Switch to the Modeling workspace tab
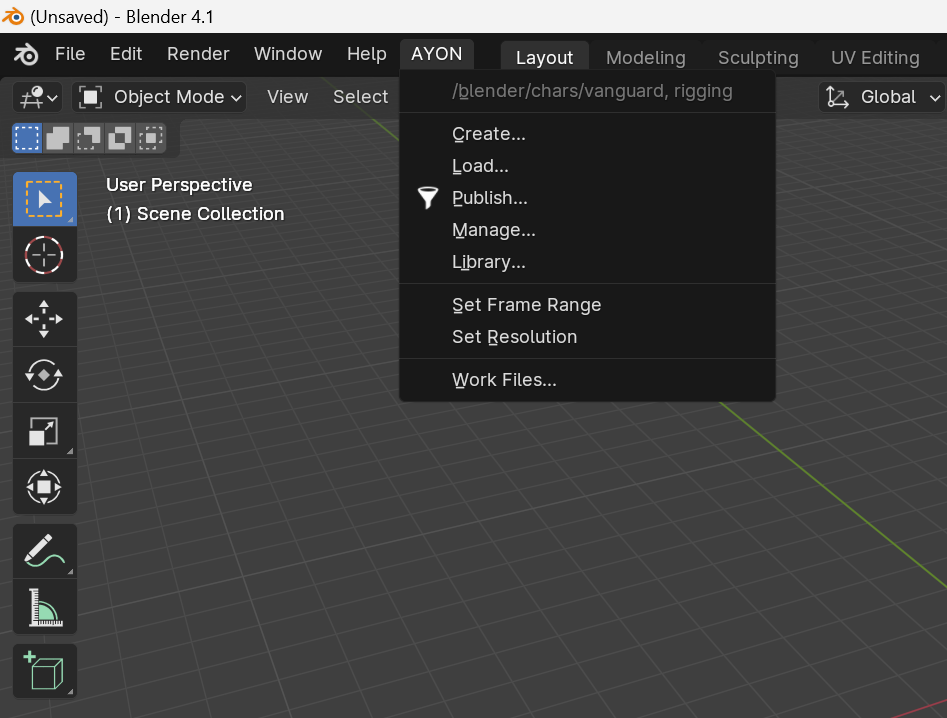The height and width of the screenshot is (718, 947). [x=646, y=57]
